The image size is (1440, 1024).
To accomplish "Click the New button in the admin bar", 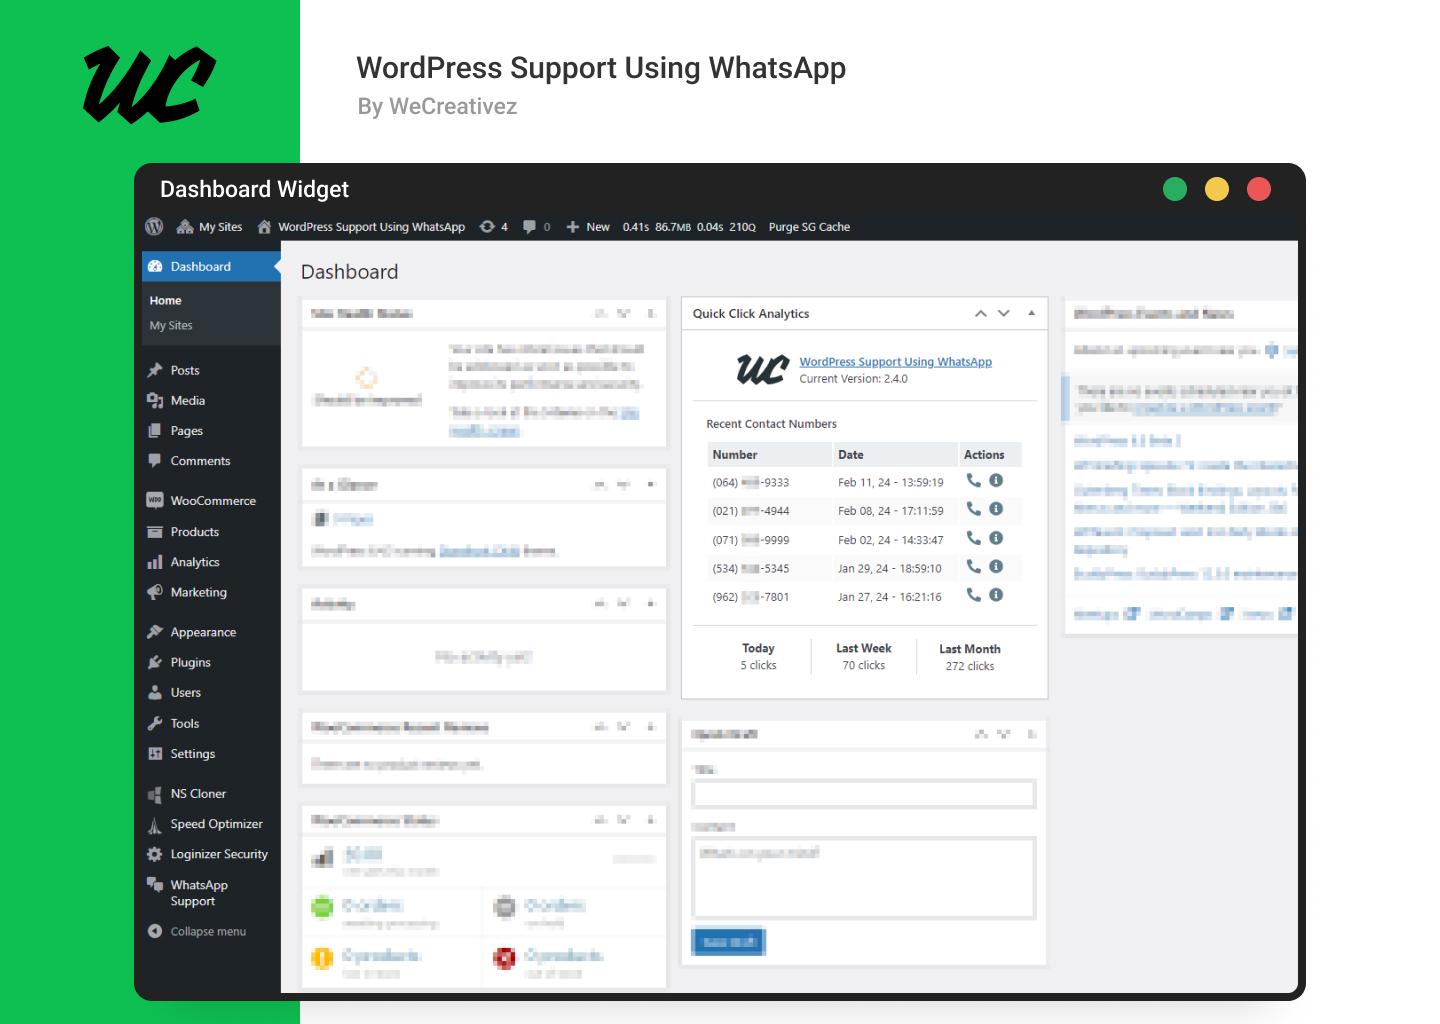I will [x=588, y=227].
